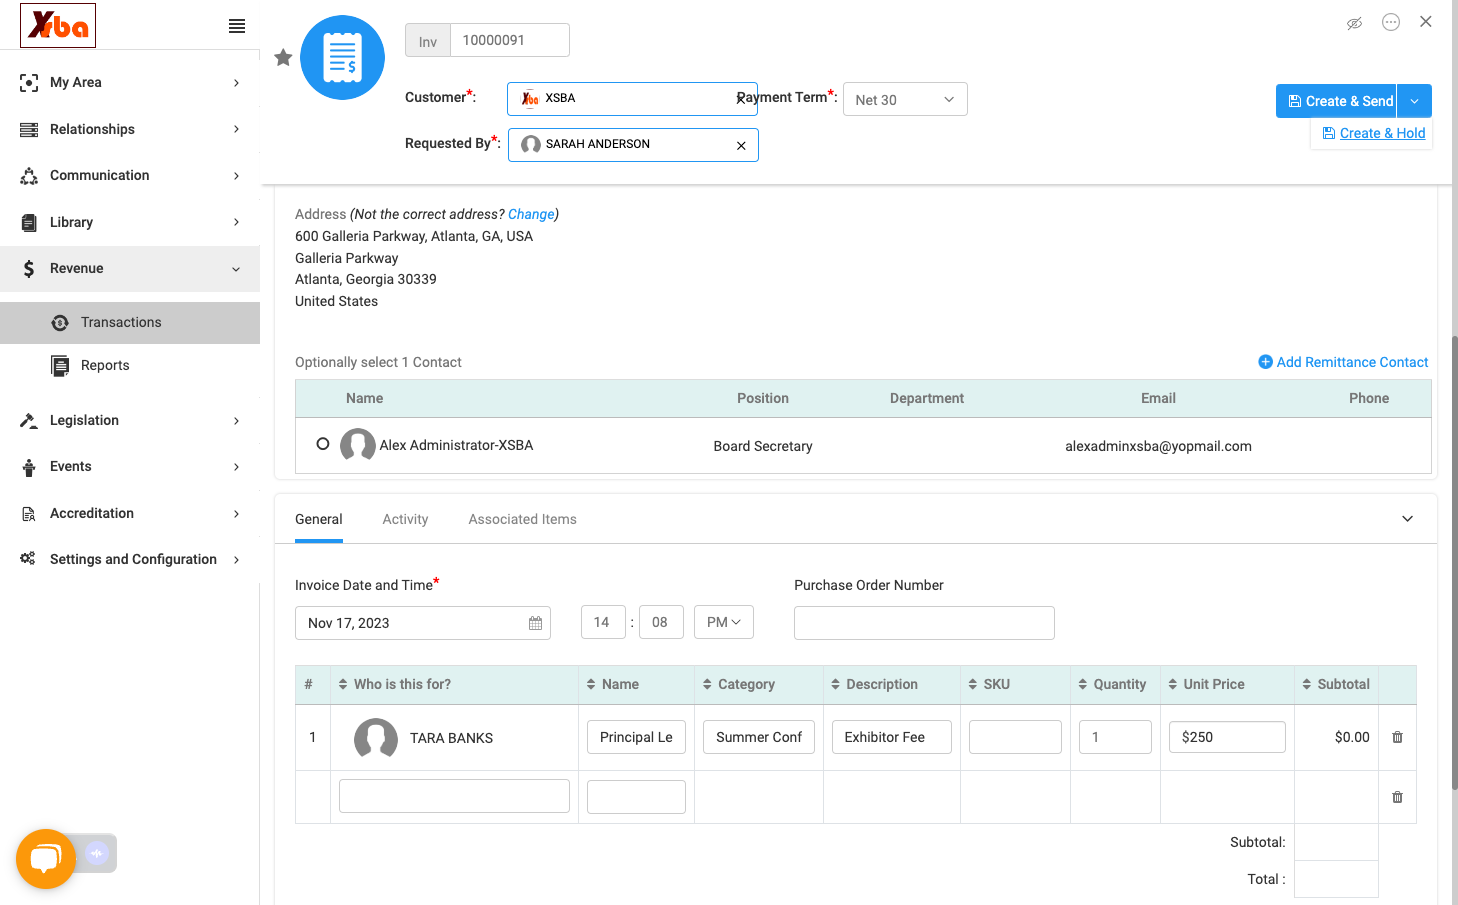Select Alex Administrator-XSBA contact radio button
This screenshot has width=1458, height=905.
tap(323, 444)
